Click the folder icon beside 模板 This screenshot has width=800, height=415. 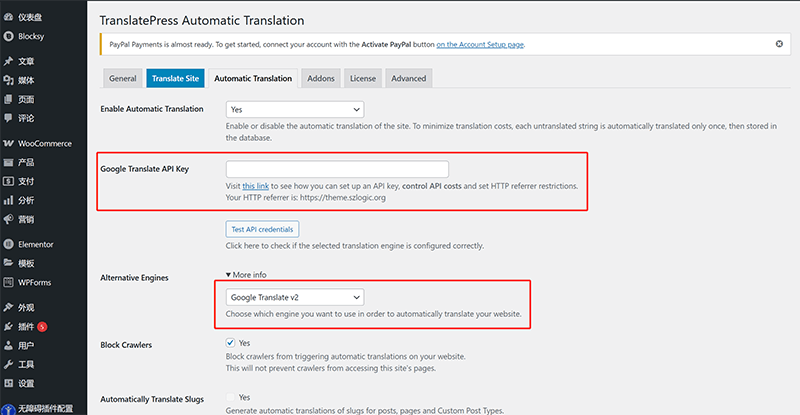[x=8, y=263]
